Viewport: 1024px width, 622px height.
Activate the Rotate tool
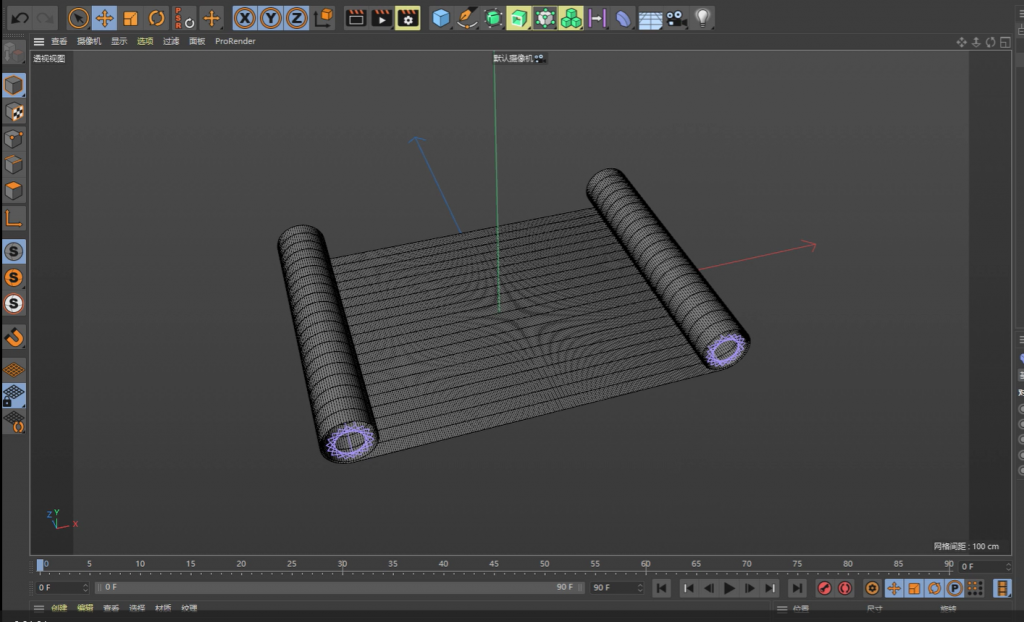(156, 18)
